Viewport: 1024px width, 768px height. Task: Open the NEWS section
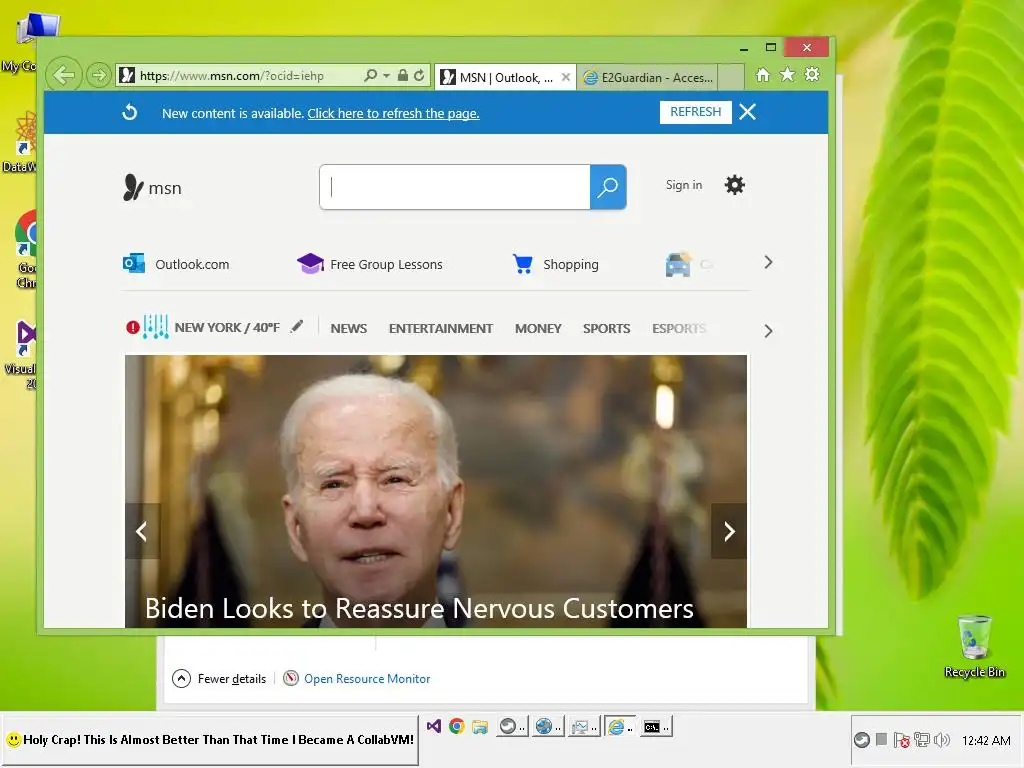349,328
